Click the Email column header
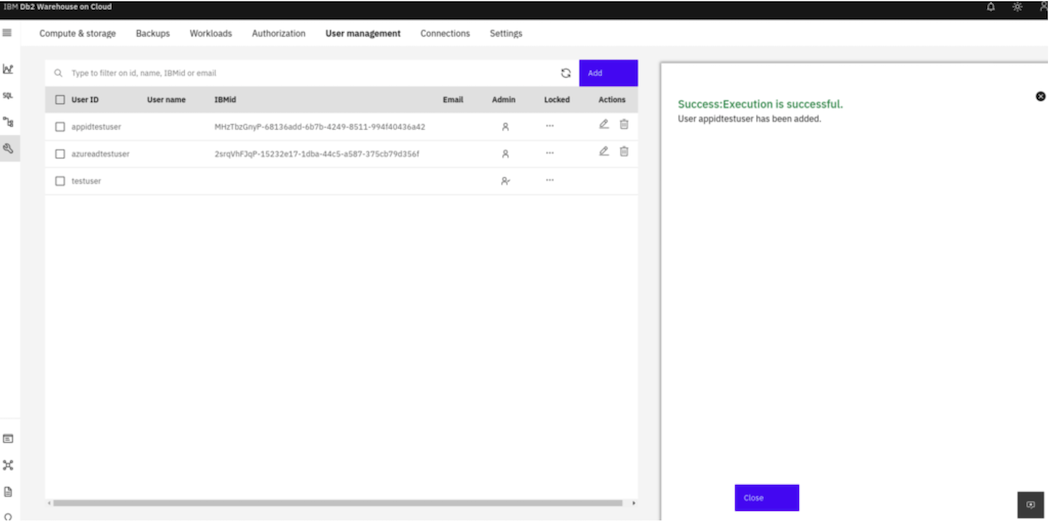1050x521 pixels. point(453,100)
